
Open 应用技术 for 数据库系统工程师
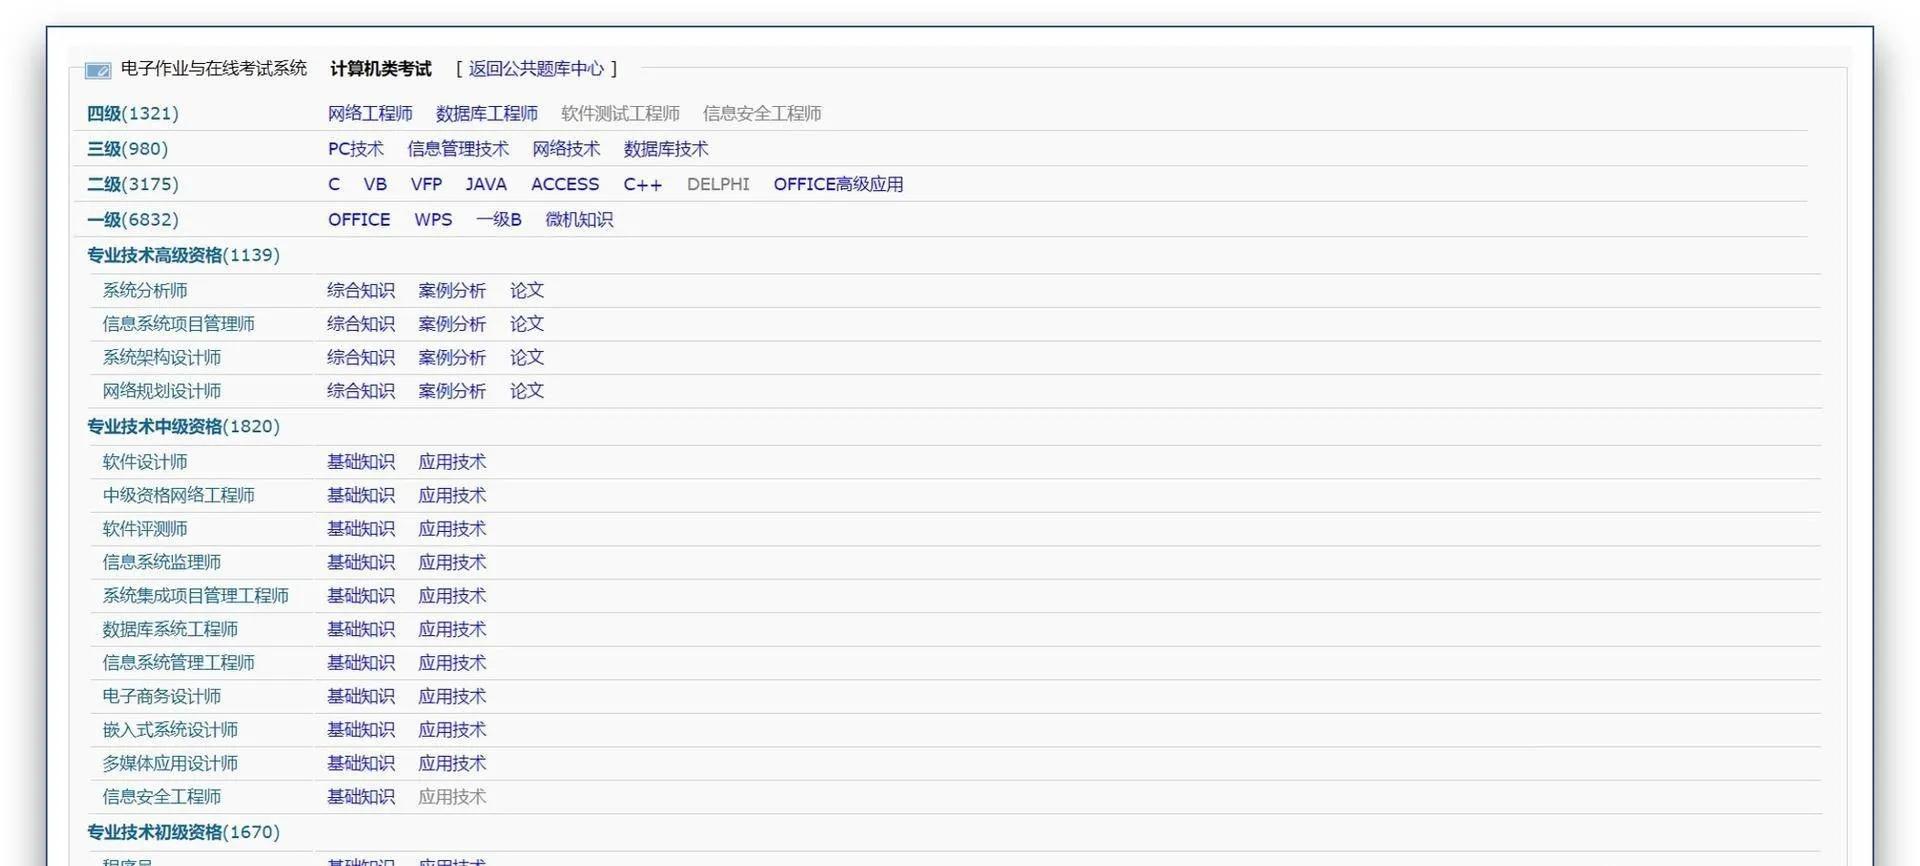452,629
